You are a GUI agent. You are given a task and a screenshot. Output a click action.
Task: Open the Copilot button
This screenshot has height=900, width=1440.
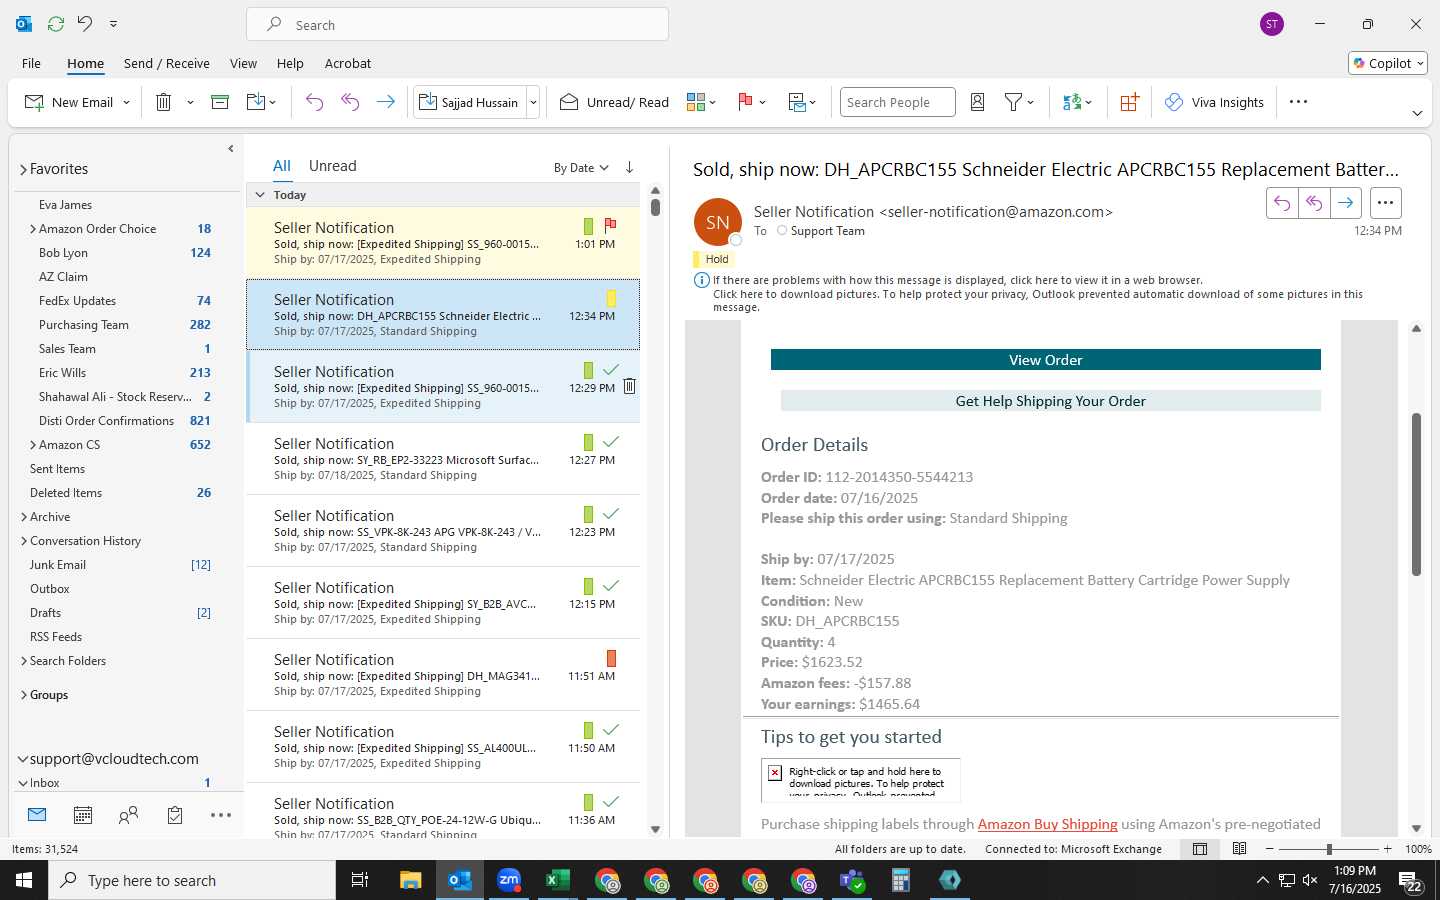click(1388, 63)
